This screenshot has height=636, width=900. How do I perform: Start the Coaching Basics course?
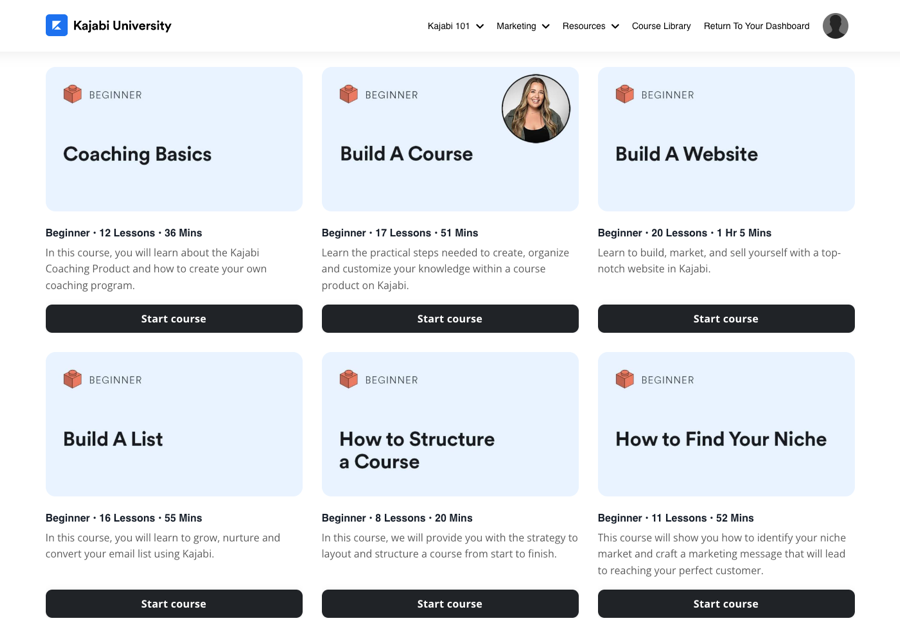tap(174, 319)
